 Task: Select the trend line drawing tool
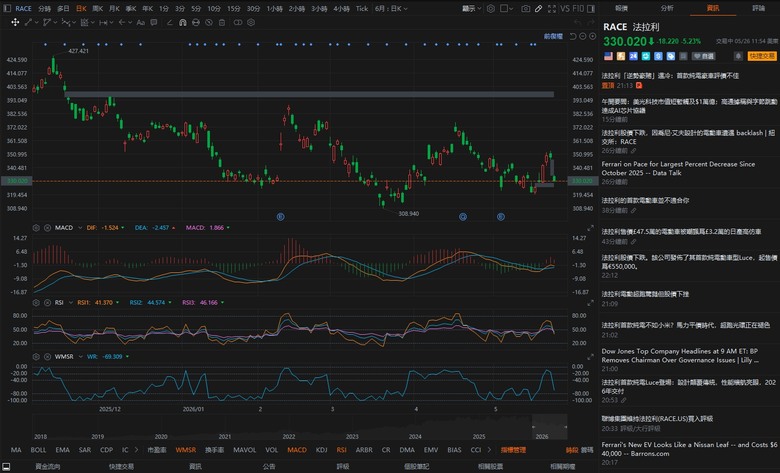click(28, 22)
